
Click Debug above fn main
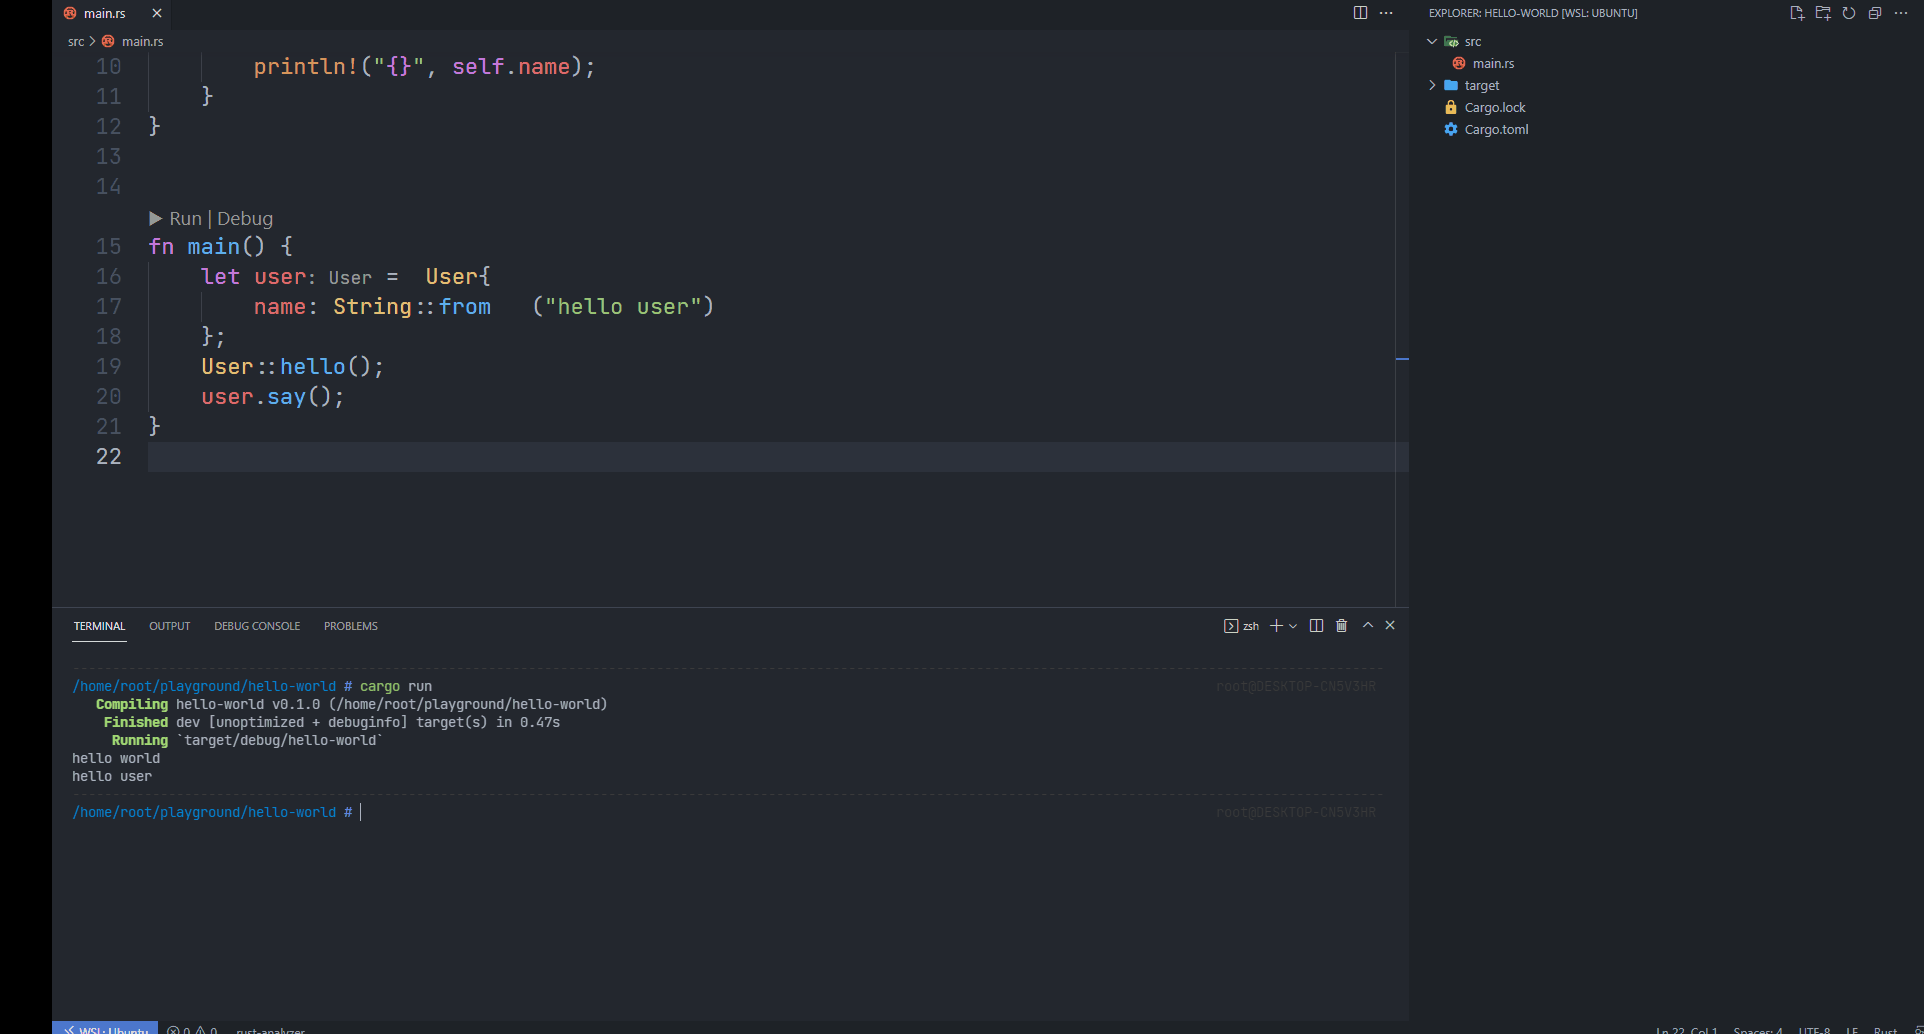pos(245,219)
